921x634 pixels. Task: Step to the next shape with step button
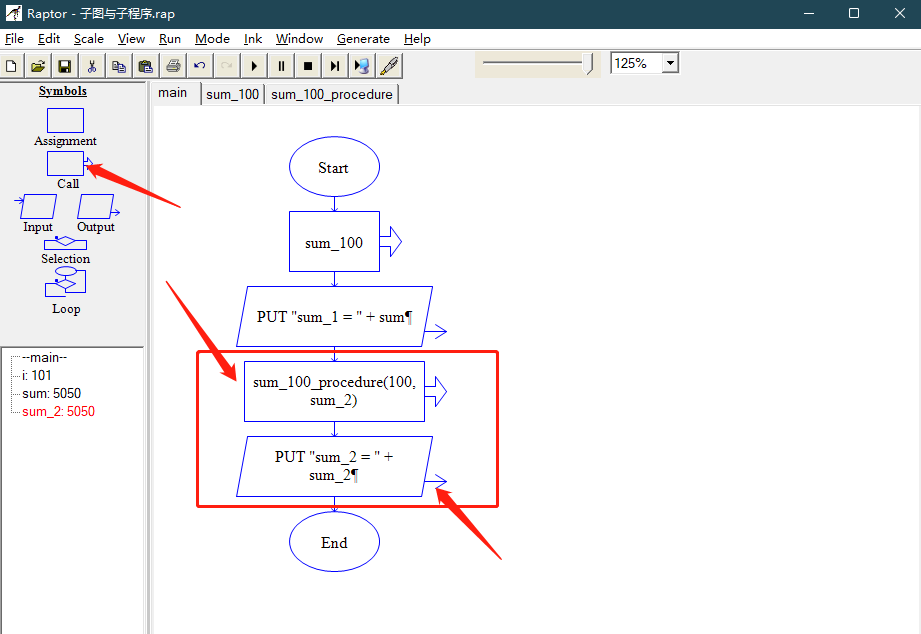point(335,66)
